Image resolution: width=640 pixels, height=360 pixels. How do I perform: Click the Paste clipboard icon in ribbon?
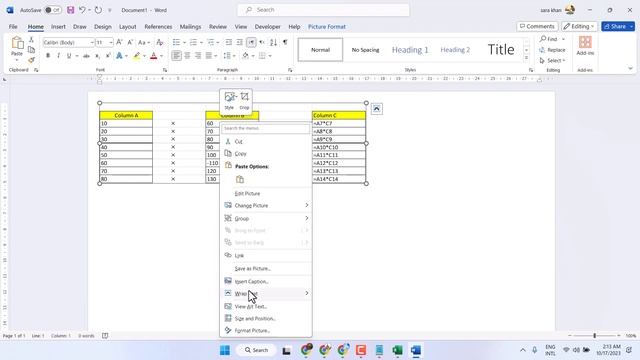17,42
